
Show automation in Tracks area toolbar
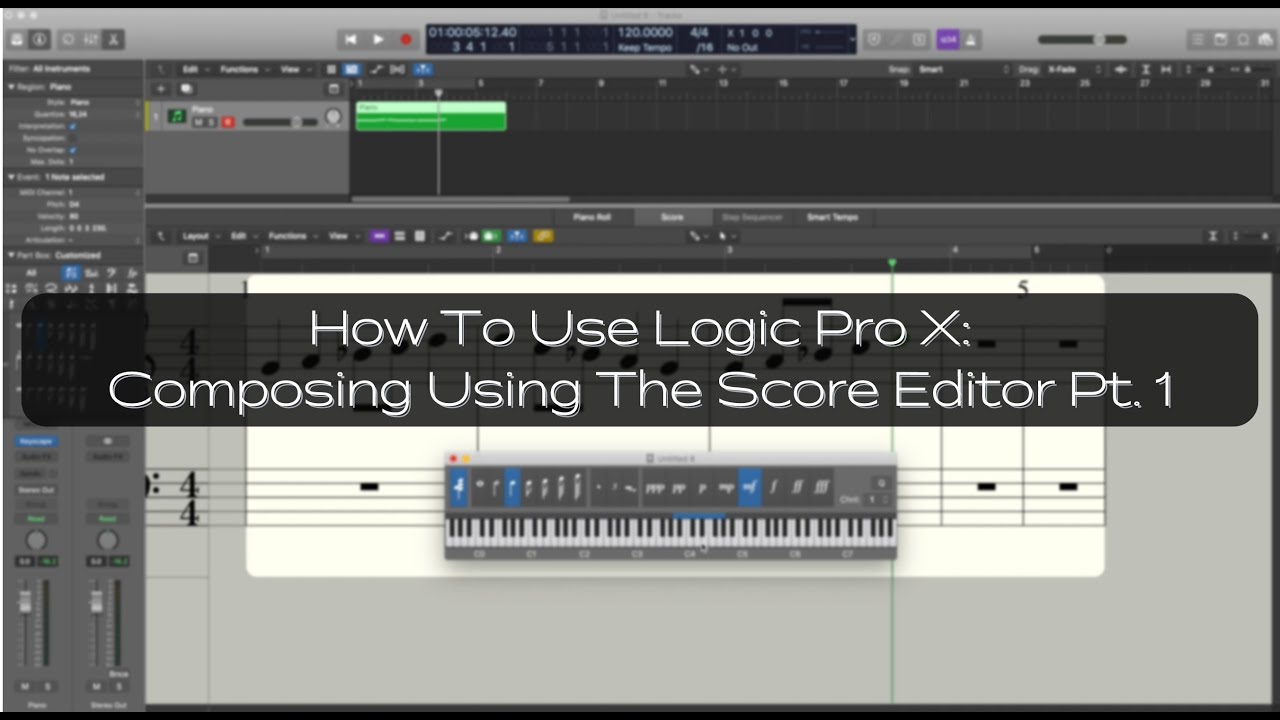pyautogui.click(x=376, y=69)
